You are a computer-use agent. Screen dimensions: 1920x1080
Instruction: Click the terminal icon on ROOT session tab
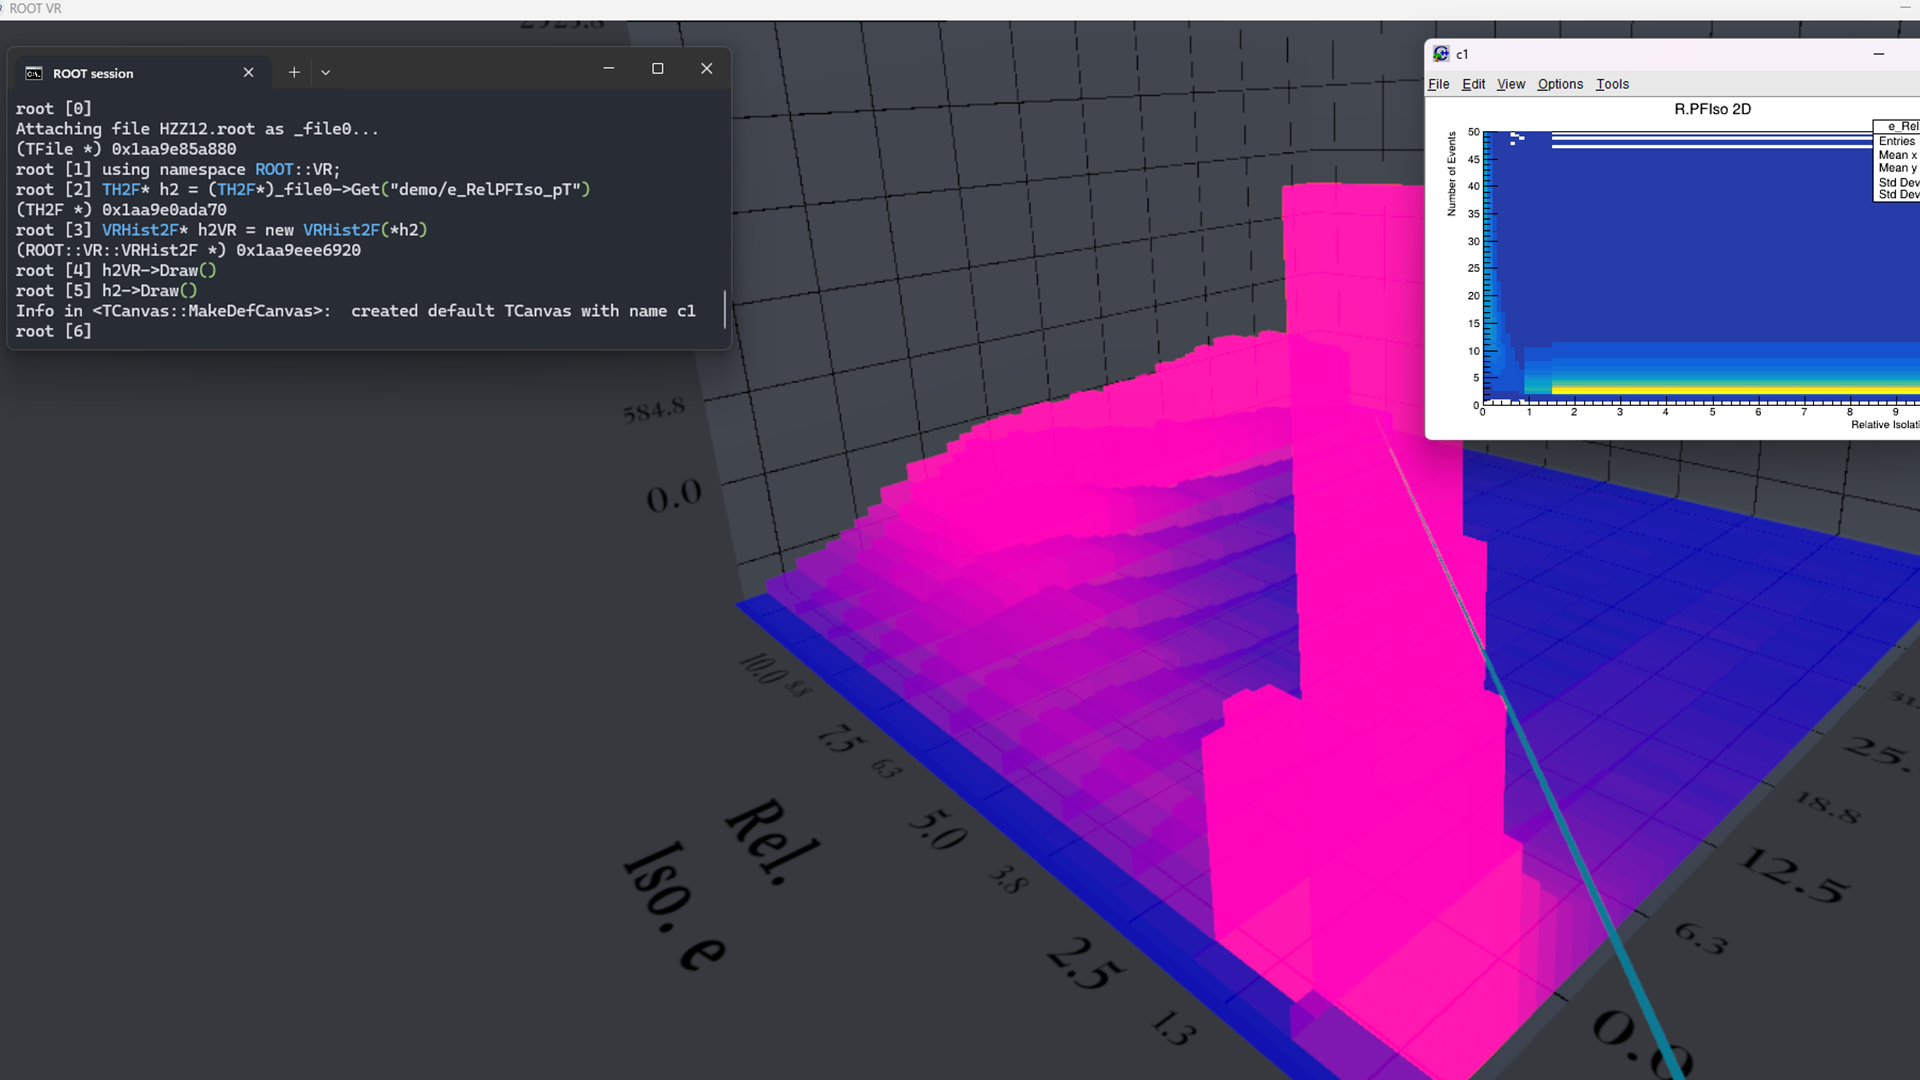tap(34, 73)
